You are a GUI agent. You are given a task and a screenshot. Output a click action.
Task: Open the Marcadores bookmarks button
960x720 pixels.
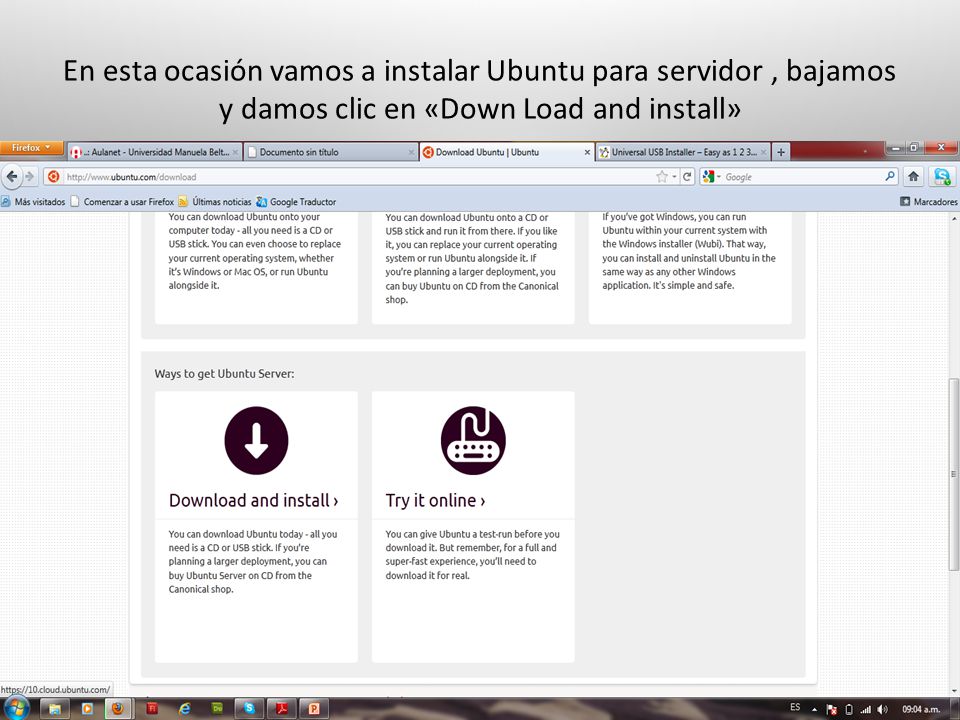pos(929,201)
